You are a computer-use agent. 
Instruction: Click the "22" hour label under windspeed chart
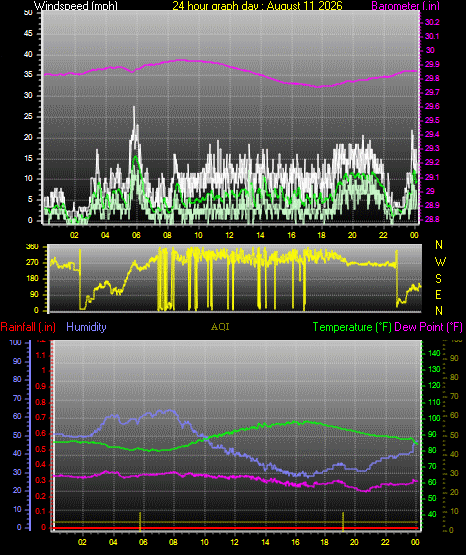point(383,235)
